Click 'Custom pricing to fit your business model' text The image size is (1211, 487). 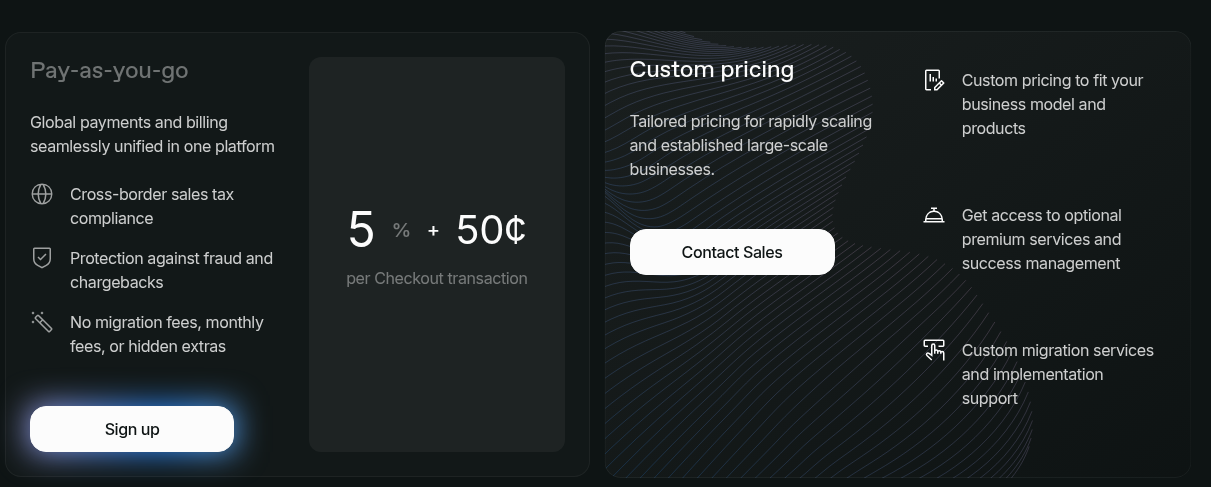click(1052, 104)
